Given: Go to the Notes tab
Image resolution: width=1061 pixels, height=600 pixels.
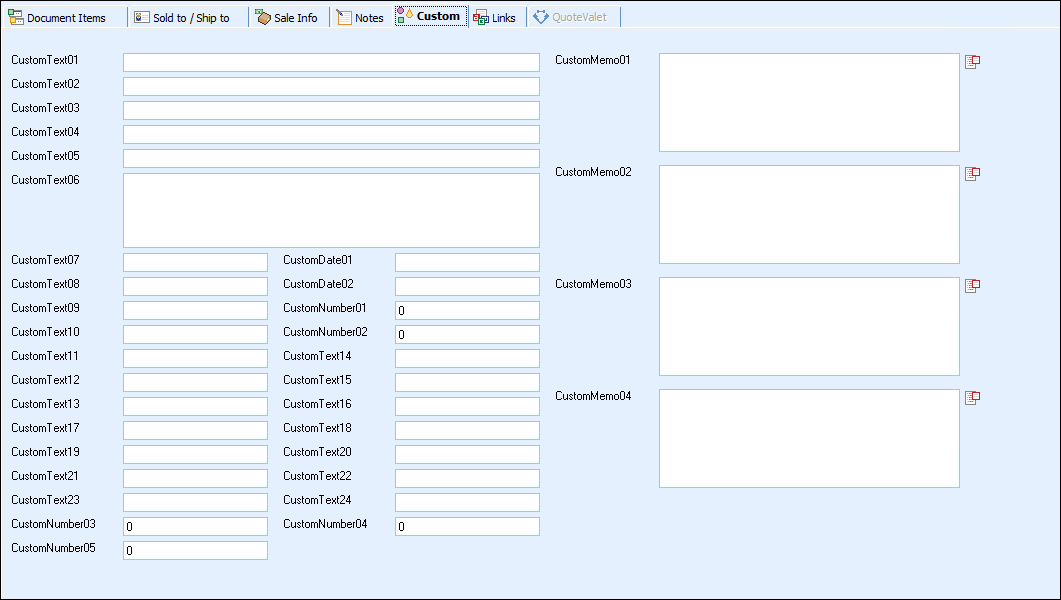Looking at the screenshot, I should (360, 18).
